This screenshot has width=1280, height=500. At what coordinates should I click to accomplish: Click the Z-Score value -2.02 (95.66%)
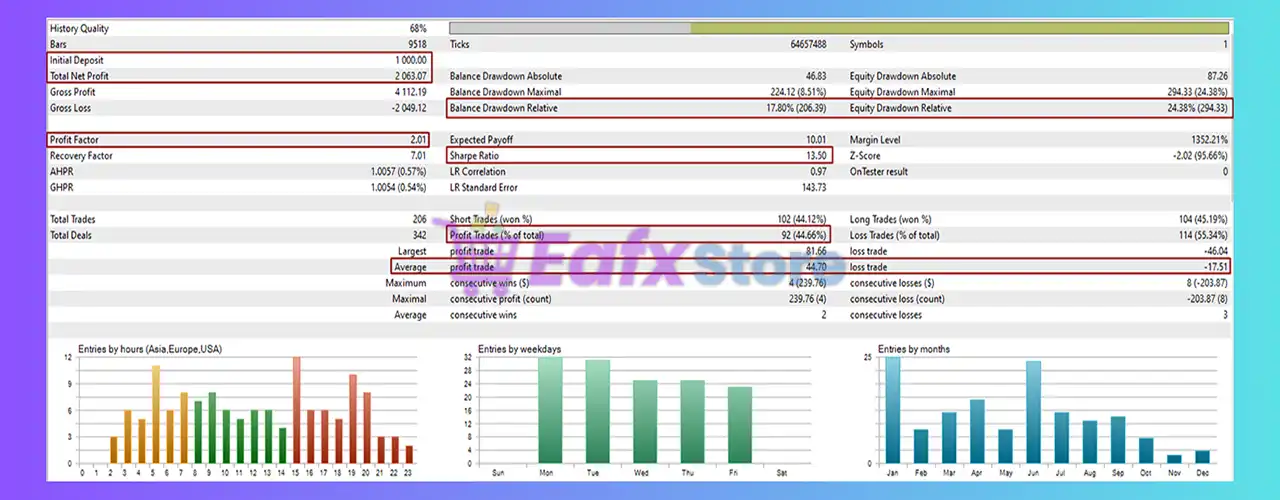1194,156
